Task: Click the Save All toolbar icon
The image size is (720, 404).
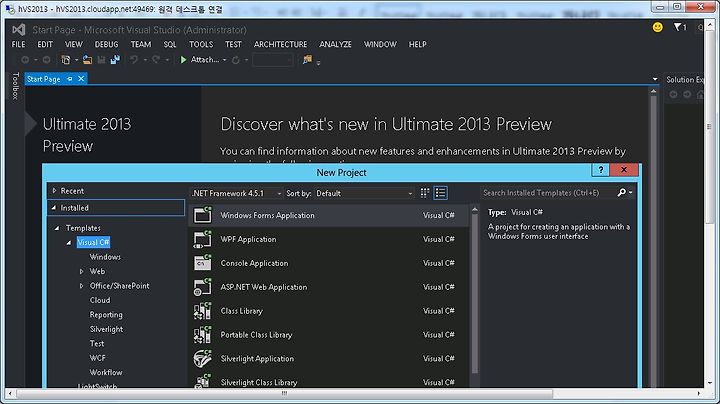Action: point(115,60)
